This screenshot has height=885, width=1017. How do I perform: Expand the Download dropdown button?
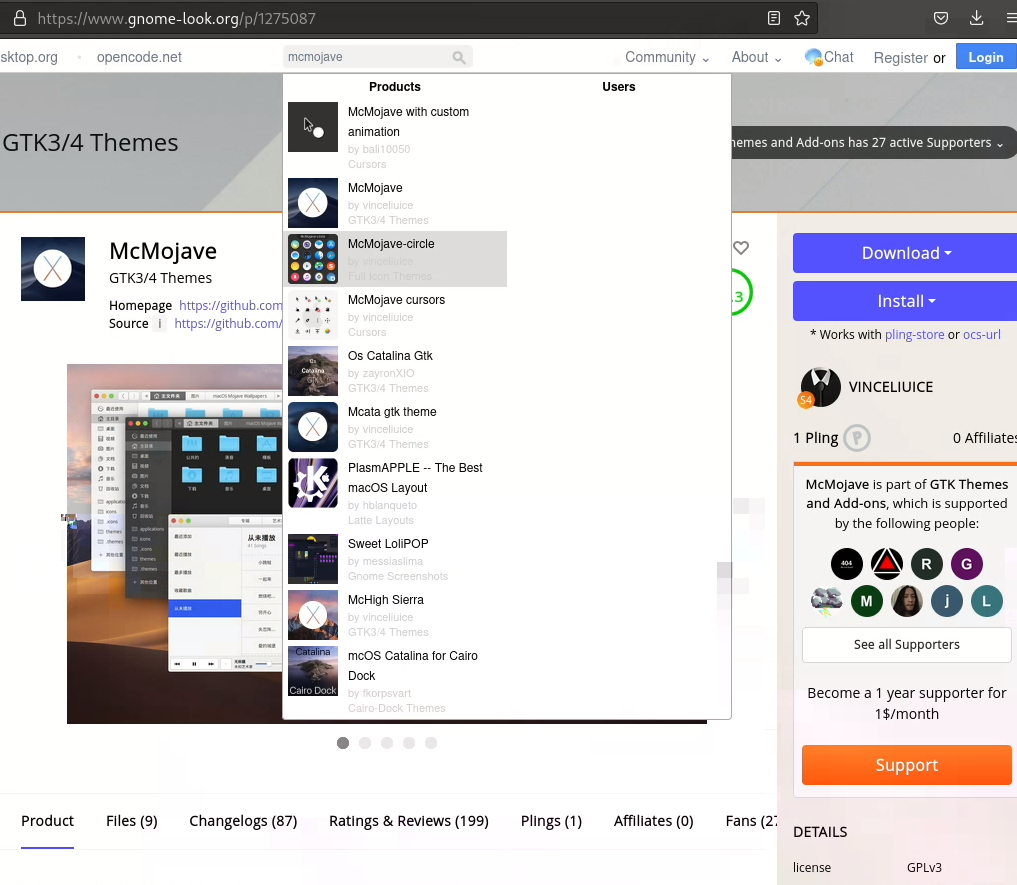905,253
